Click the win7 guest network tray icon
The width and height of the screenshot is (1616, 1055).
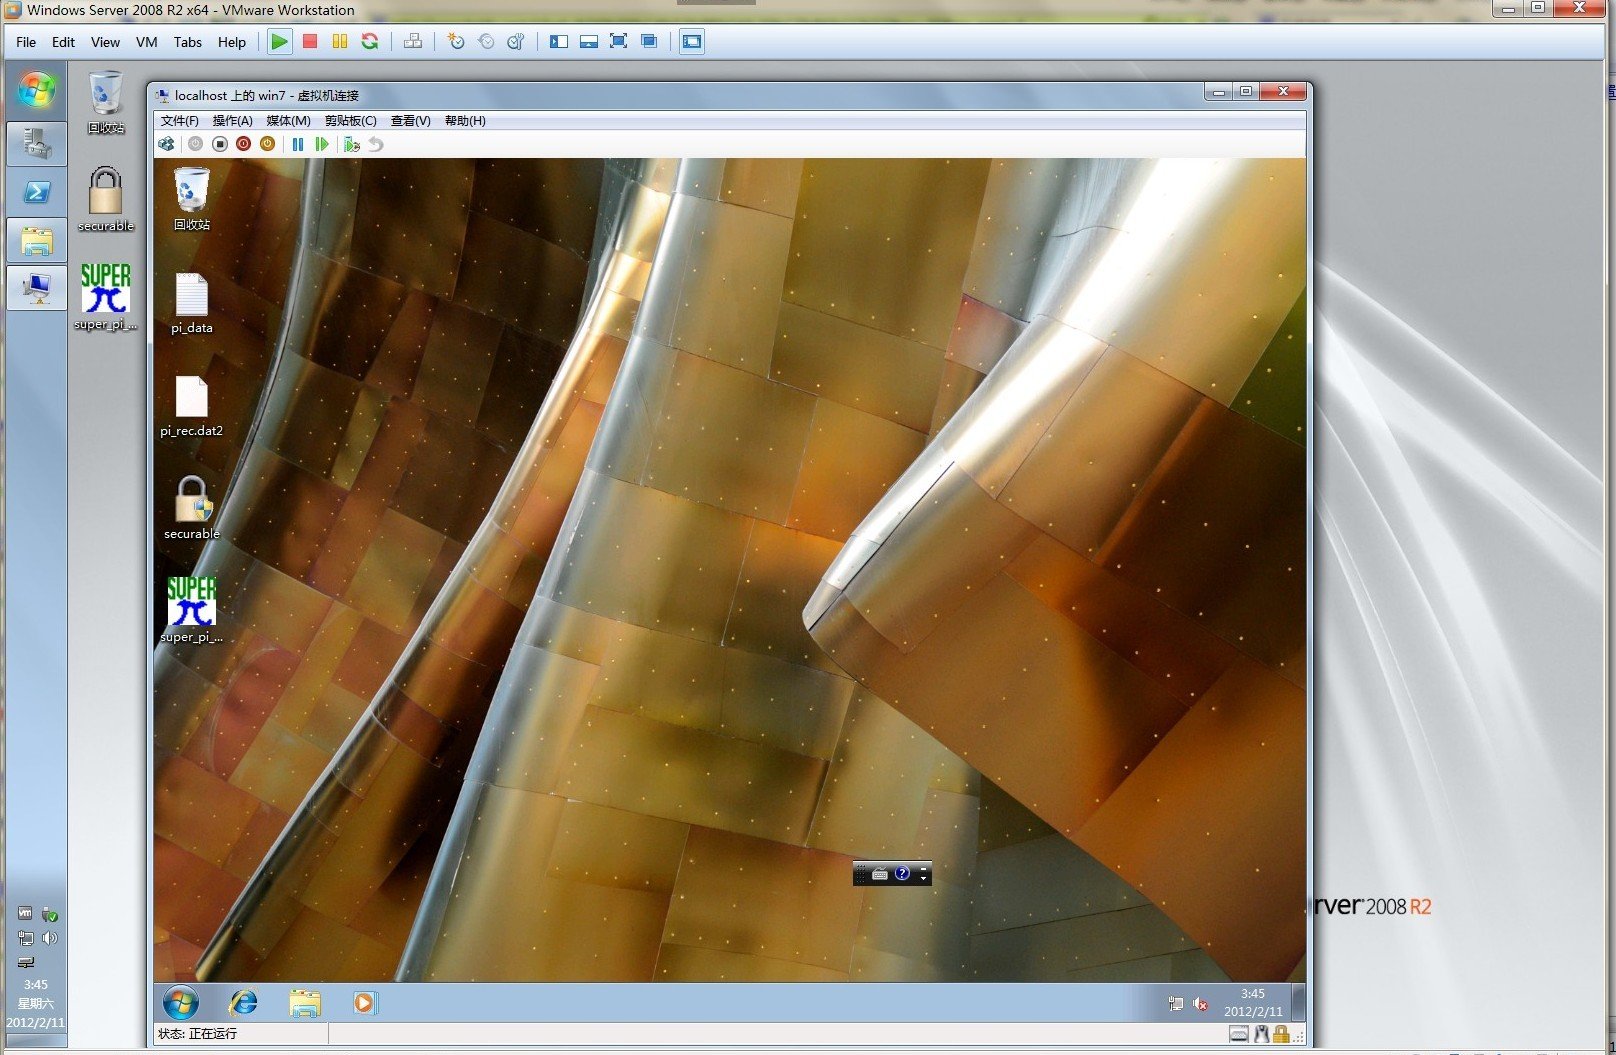[1176, 1004]
